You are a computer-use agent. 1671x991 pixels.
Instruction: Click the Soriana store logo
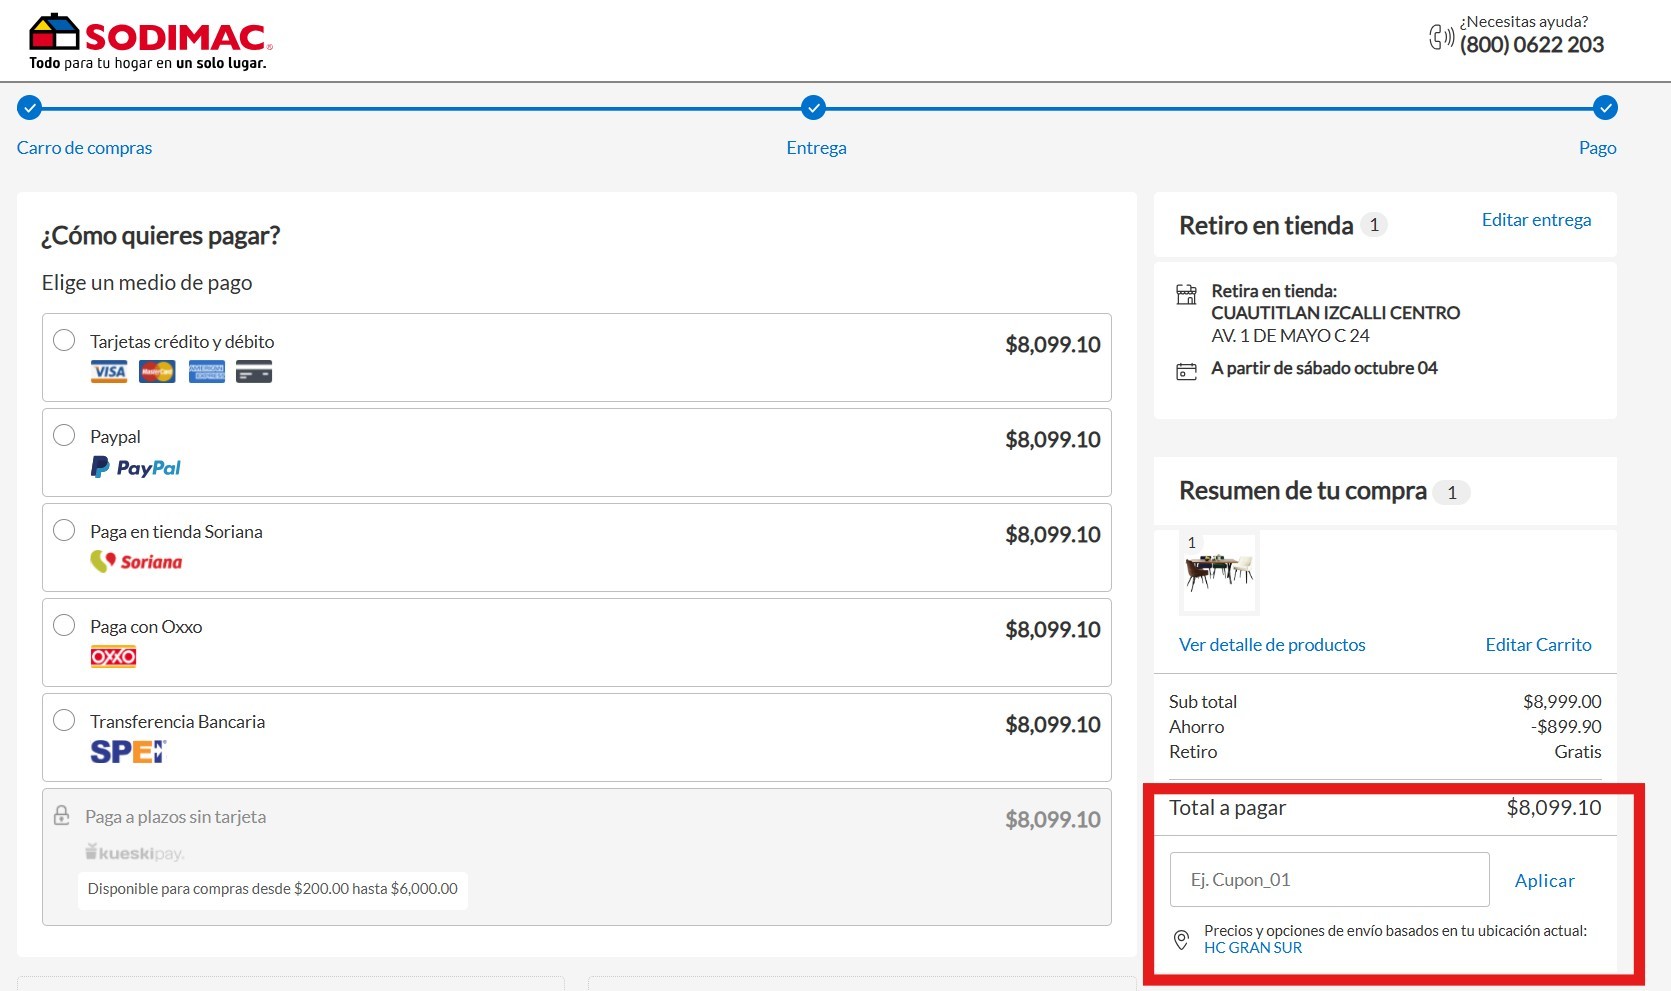point(136,562)
